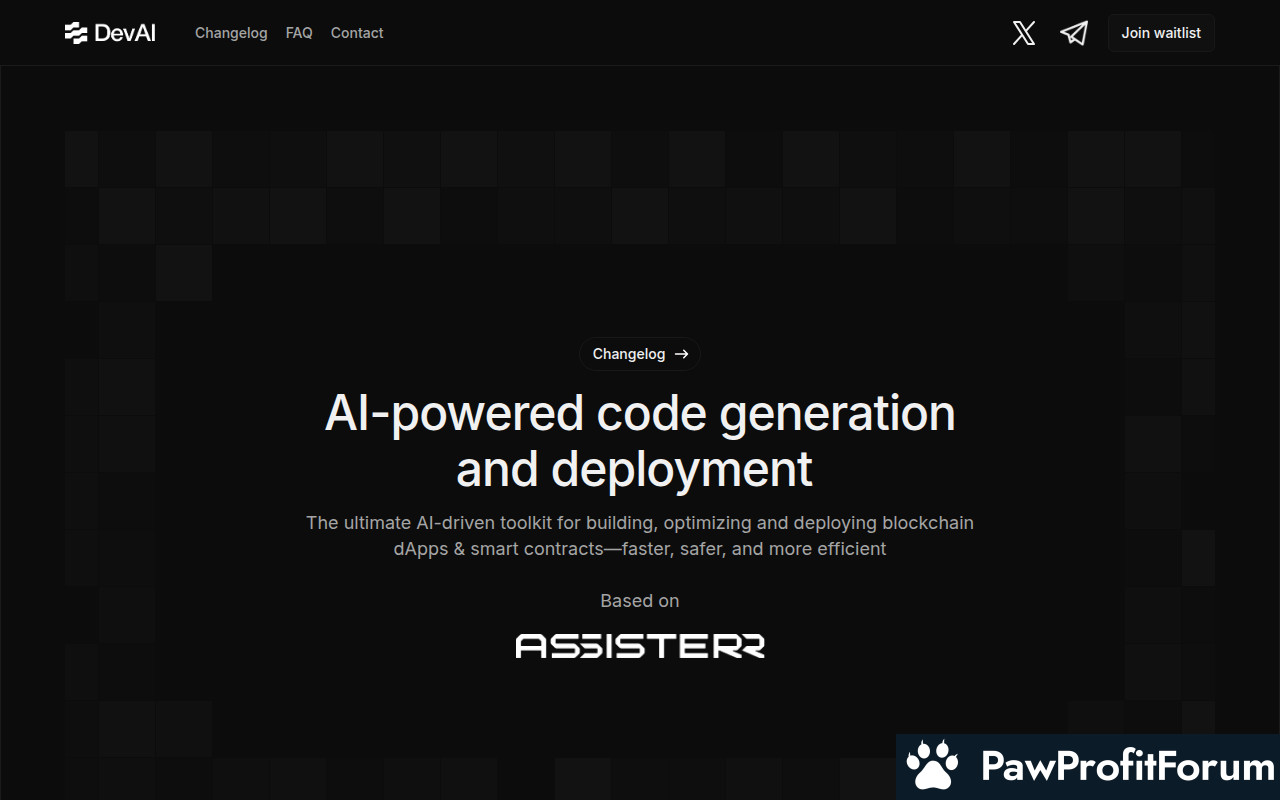Image resolution: width=1280 pixels, height=800 pixels.
Task: Open the Changelog navigation link
Action: 231,33
